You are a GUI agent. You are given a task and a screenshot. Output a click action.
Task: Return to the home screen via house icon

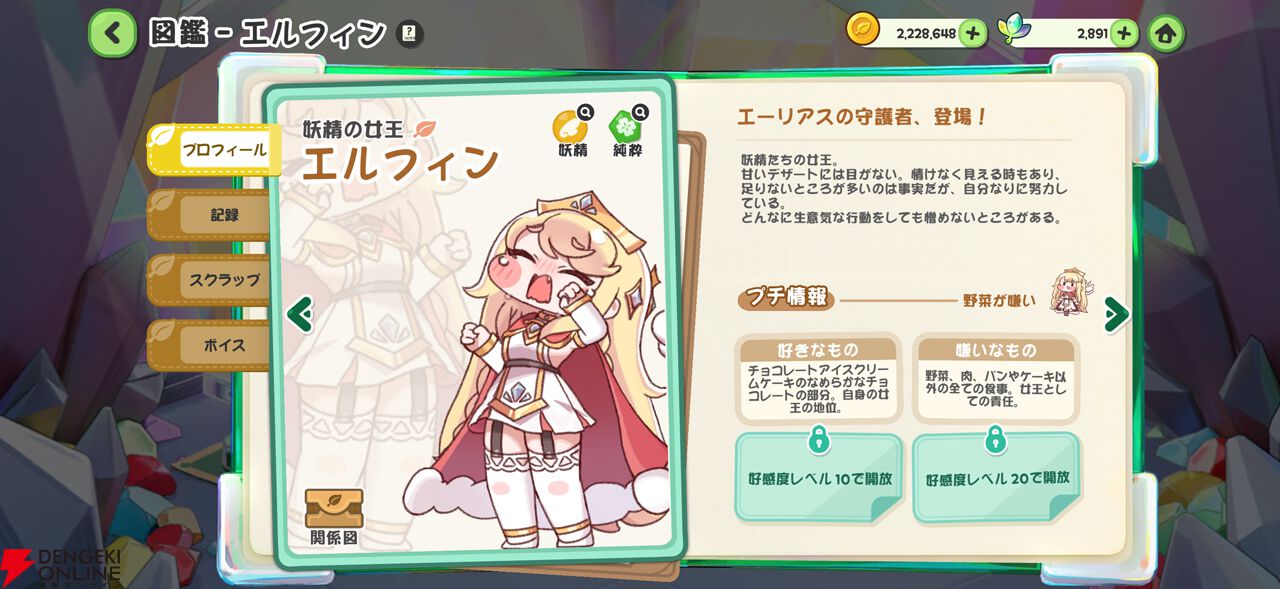(1165, 33)
